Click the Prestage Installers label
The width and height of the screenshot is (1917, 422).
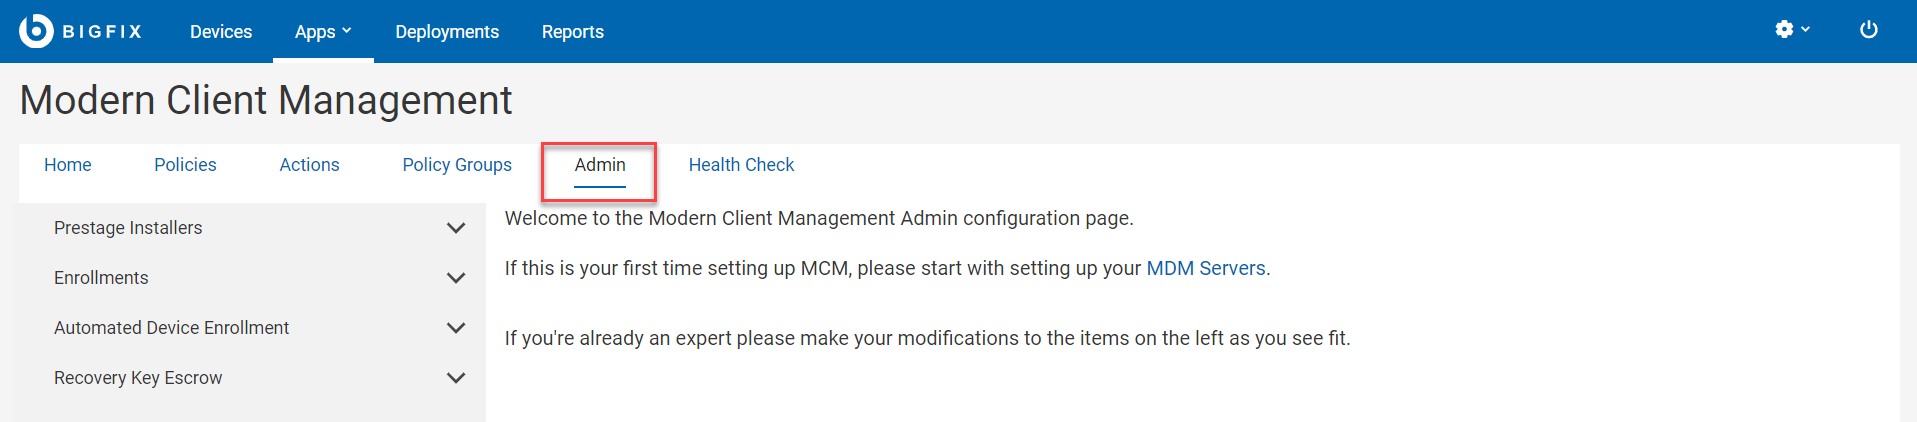[128, 228]
